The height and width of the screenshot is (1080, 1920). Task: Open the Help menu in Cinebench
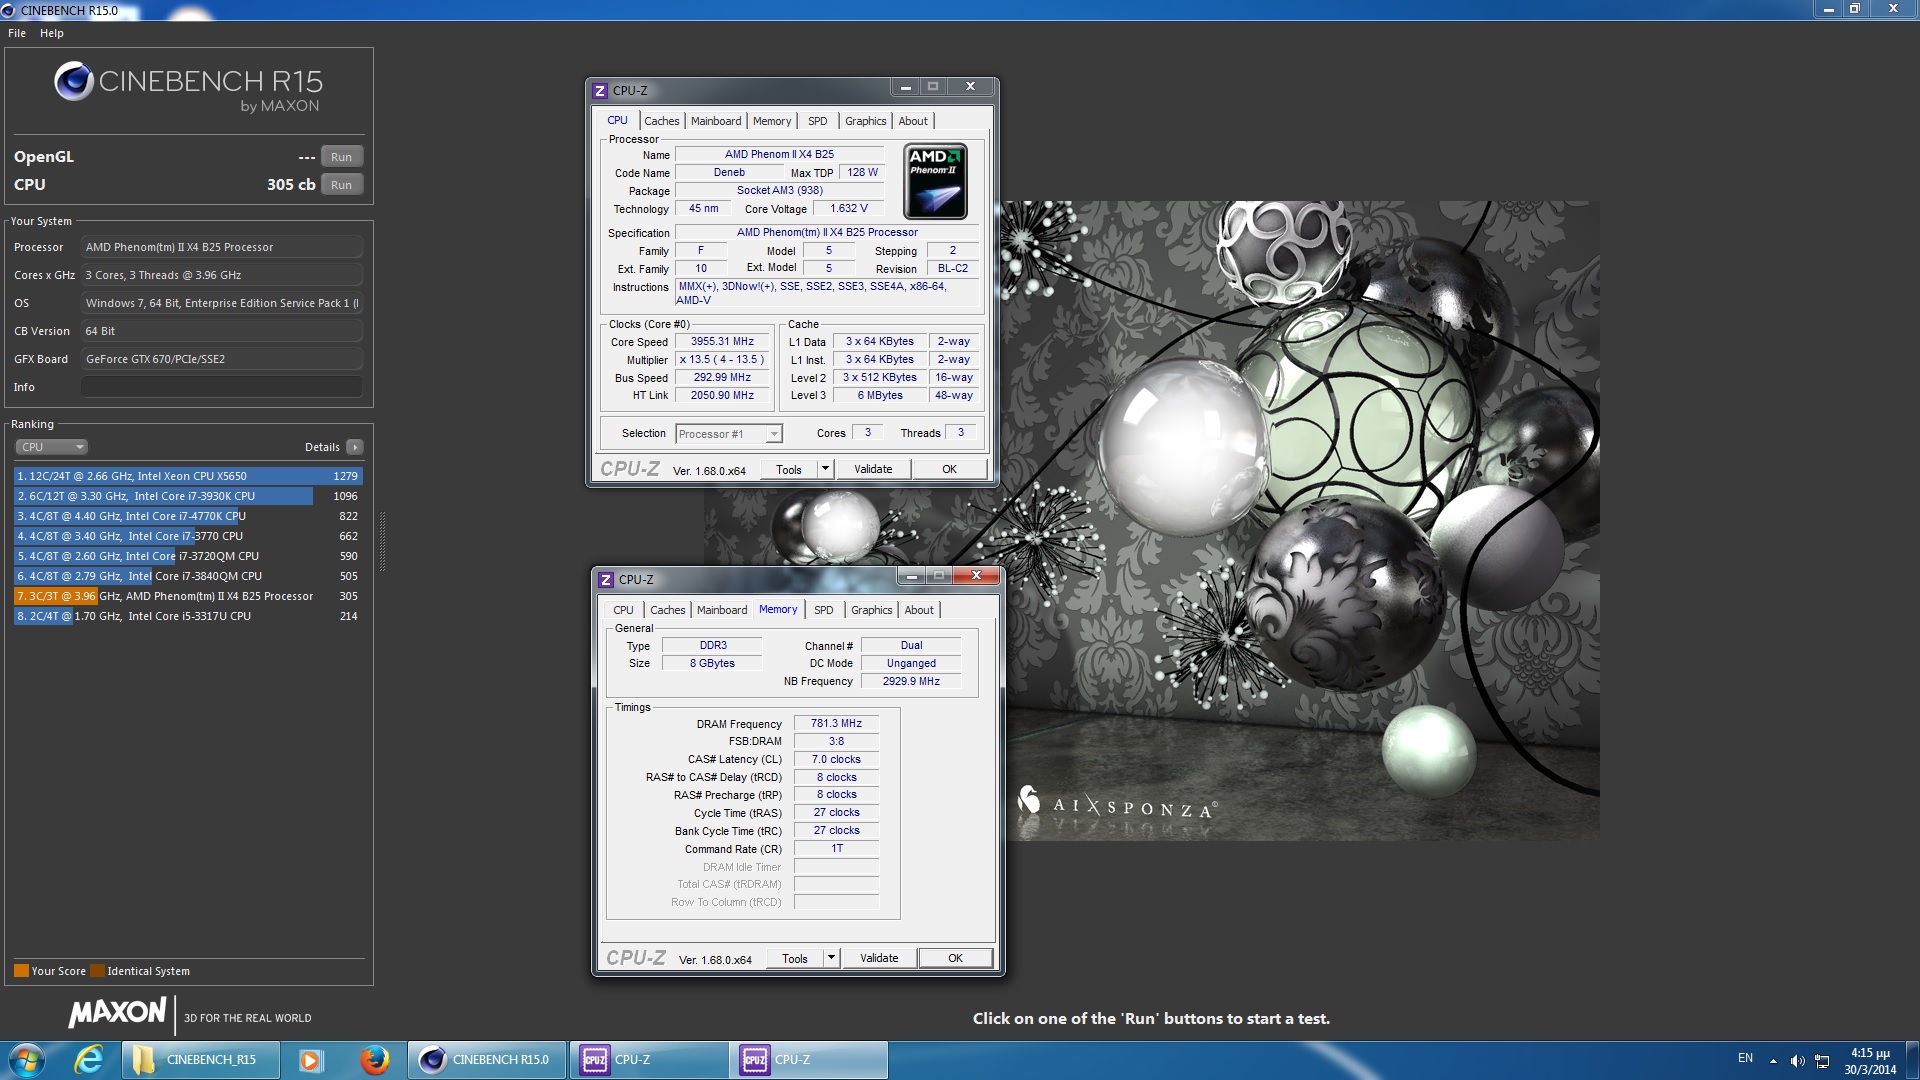coord(52,33)
